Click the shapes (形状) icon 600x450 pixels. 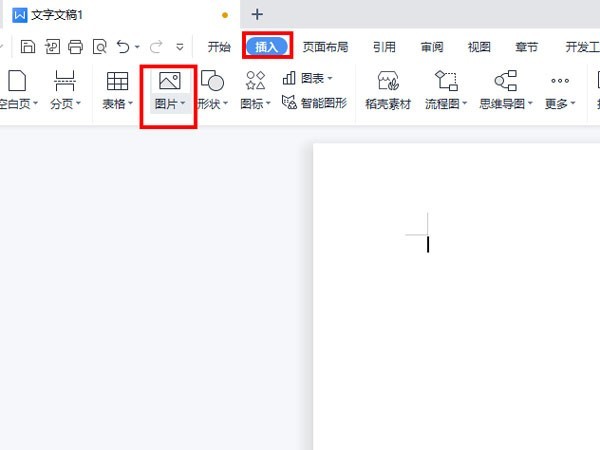(x=212, y=81)
